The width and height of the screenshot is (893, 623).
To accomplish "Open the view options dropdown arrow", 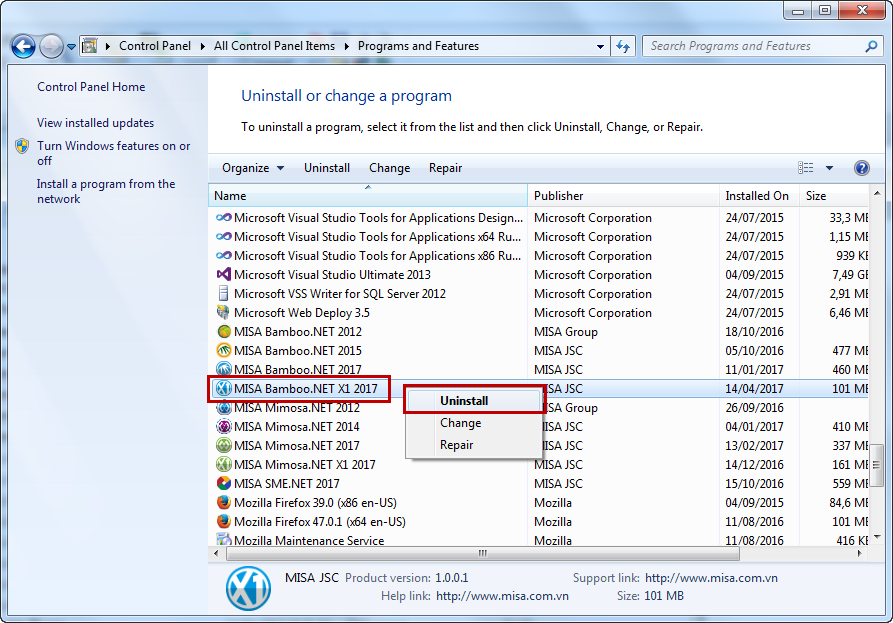I will pyautogui.click(x=829, y=168).
